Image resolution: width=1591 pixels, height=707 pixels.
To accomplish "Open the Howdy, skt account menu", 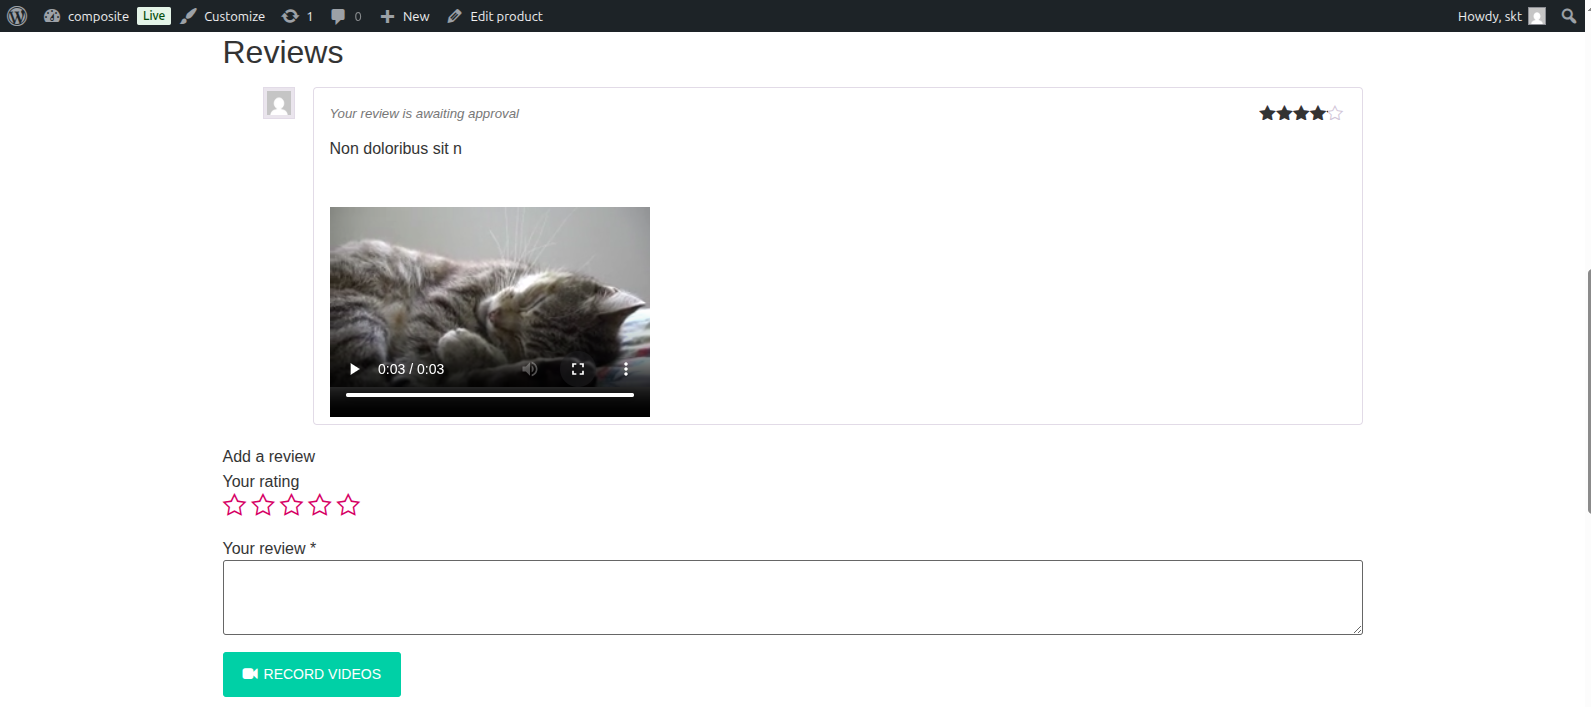I will (x=1501, y=16).
